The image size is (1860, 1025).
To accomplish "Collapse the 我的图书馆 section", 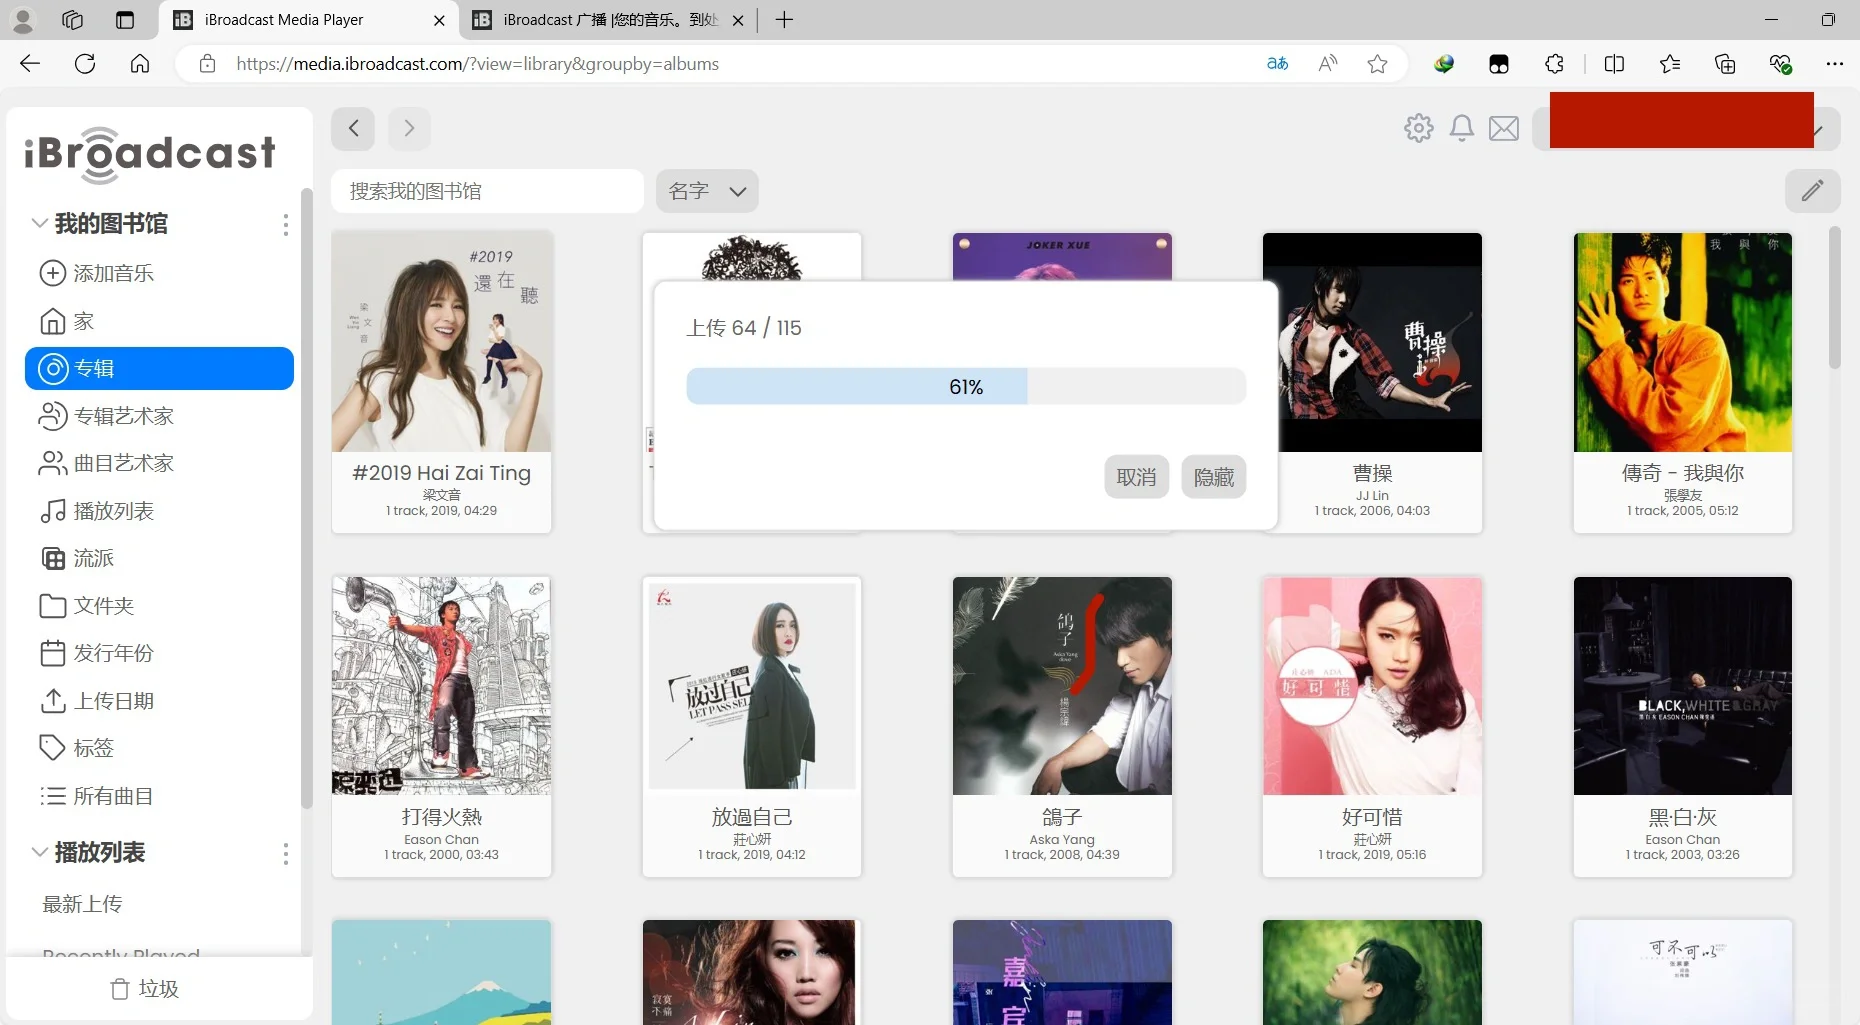I will click(x=40, y=223).
